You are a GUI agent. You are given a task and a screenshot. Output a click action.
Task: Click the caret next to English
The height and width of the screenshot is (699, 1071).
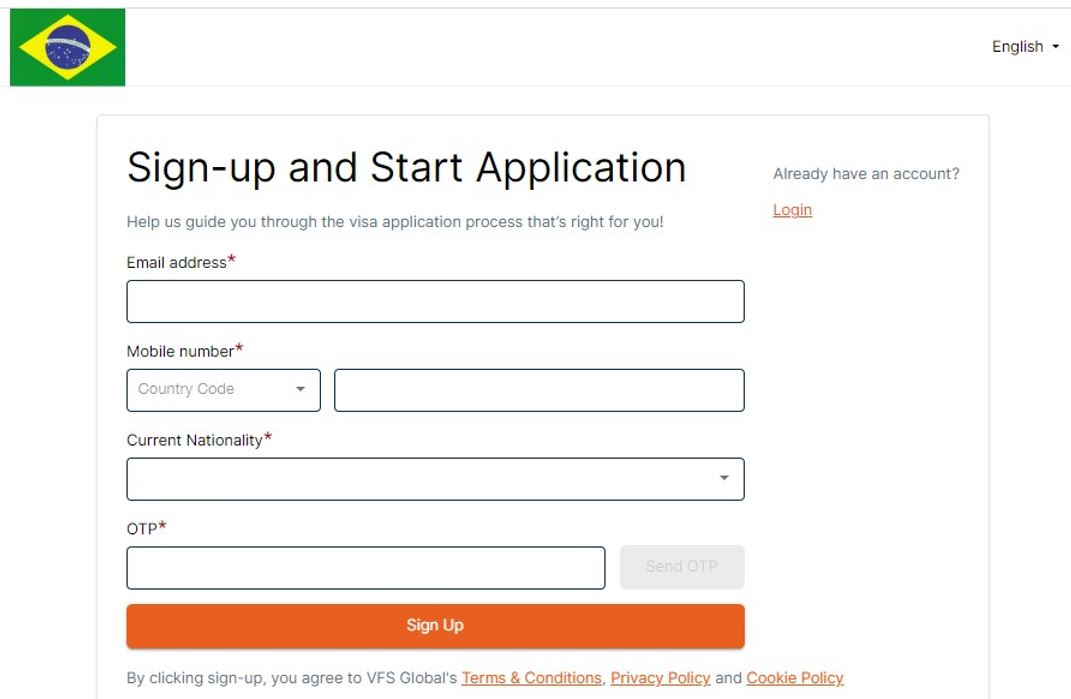[1053, 46]
